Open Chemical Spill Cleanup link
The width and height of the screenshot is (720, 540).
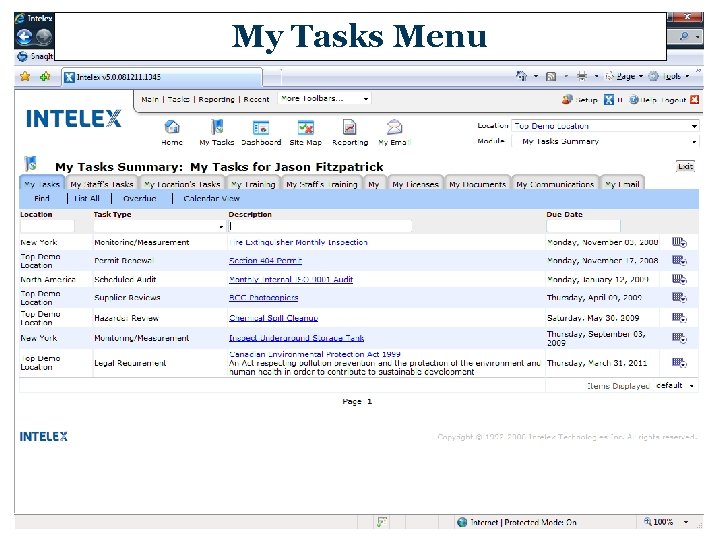pyautogui.click(x=273, y=317)
